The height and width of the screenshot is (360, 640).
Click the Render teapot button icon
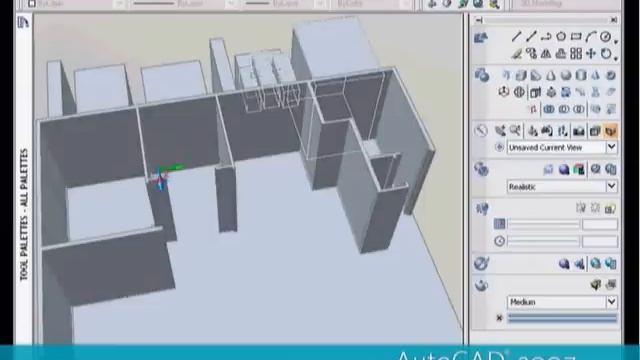coord(596,285)
